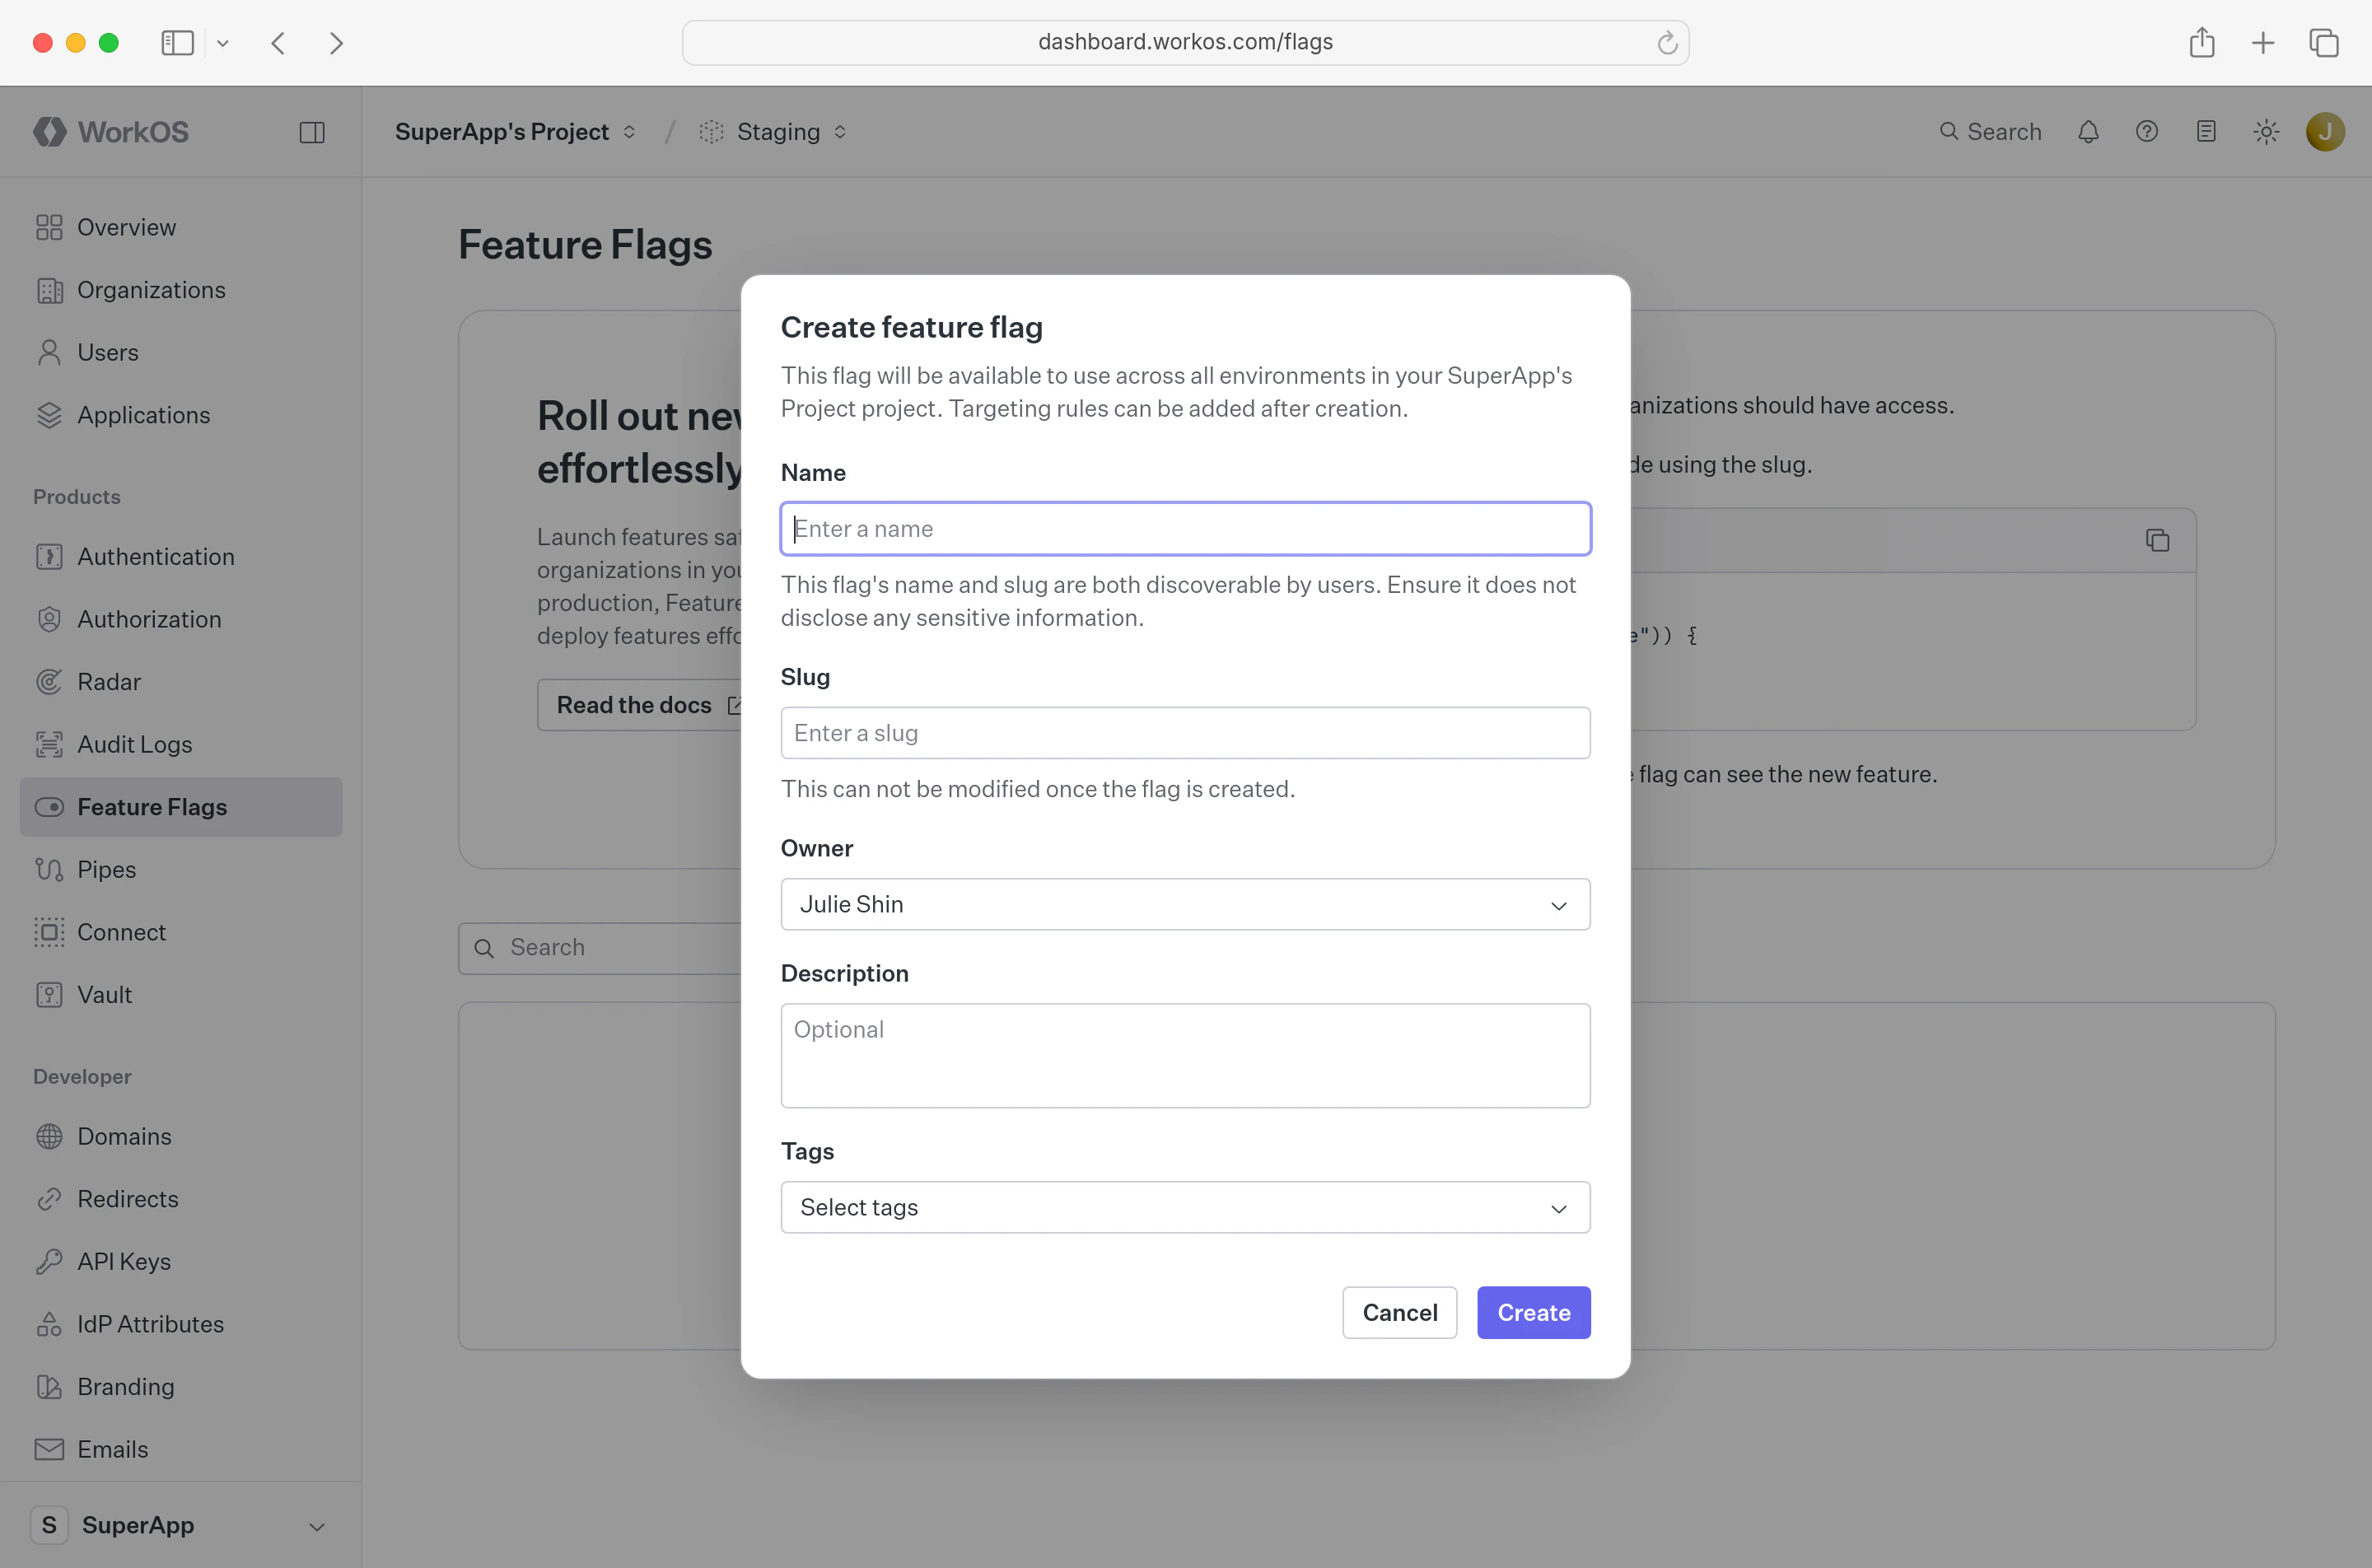Focus the Description text area
This screenshot has width=2372, height=1568.
click(x=1185, y=1056)
